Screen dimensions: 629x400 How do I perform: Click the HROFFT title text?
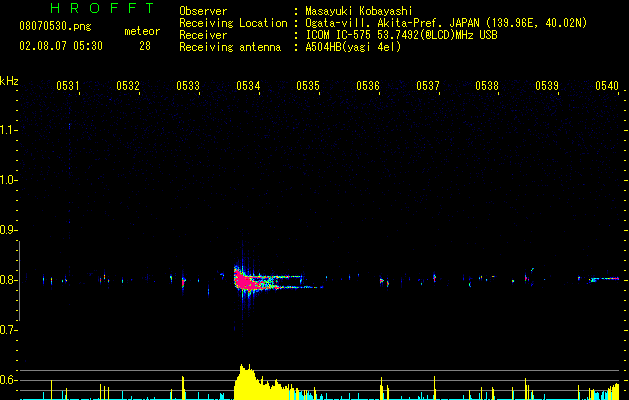point(103,8)
